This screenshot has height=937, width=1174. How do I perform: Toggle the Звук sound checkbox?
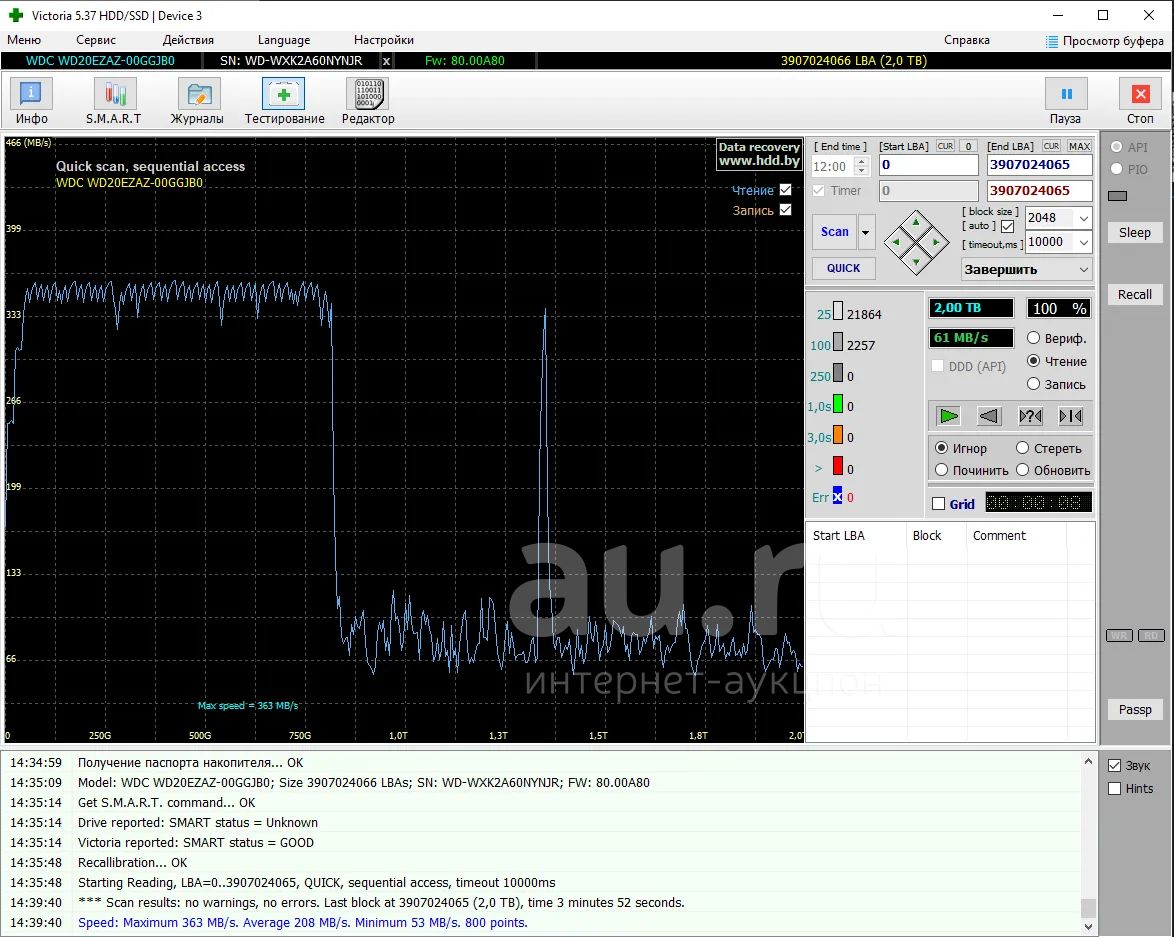[1114, 765]
